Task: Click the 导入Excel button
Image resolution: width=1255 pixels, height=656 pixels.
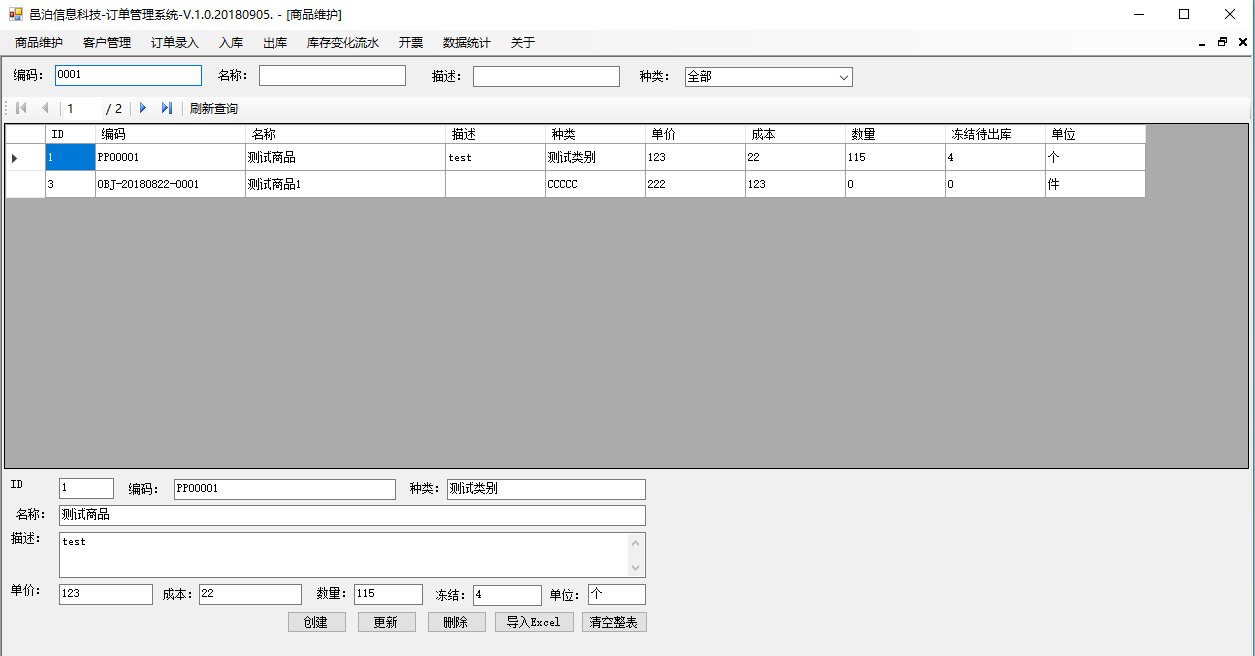Action: 533,622
